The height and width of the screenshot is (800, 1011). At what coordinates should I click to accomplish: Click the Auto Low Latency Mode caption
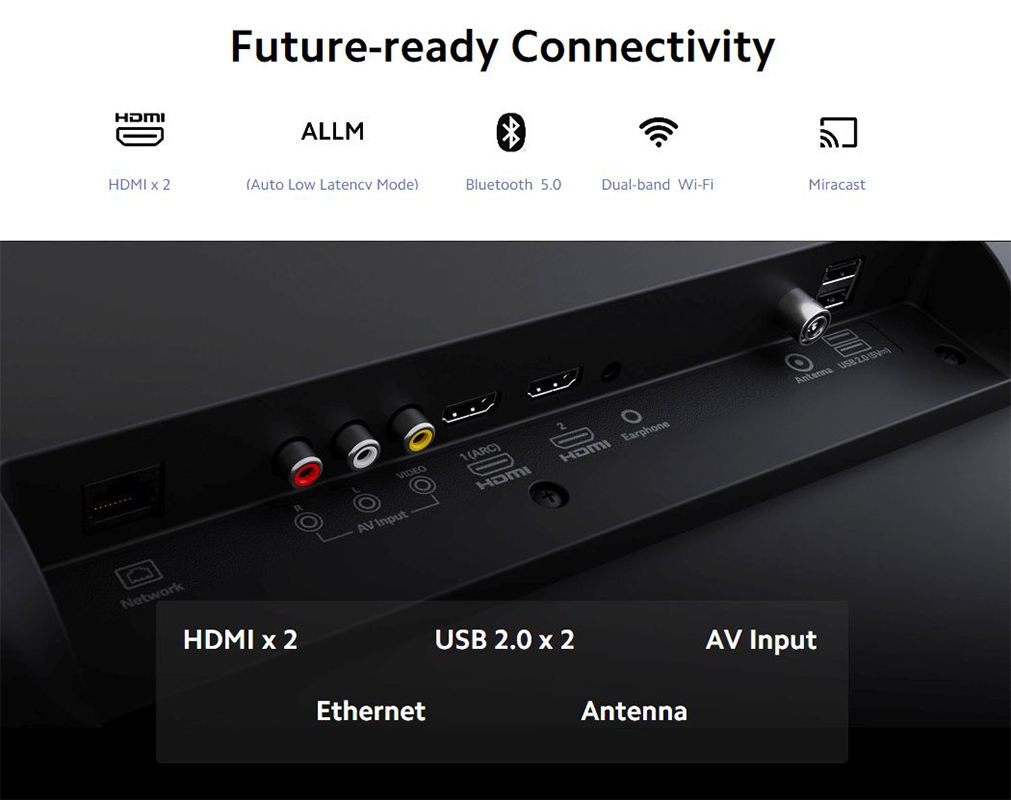(332, 184)
